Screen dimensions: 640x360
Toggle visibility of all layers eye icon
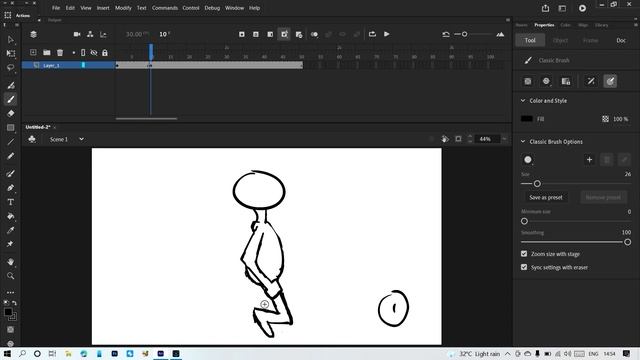click(94, 53)
